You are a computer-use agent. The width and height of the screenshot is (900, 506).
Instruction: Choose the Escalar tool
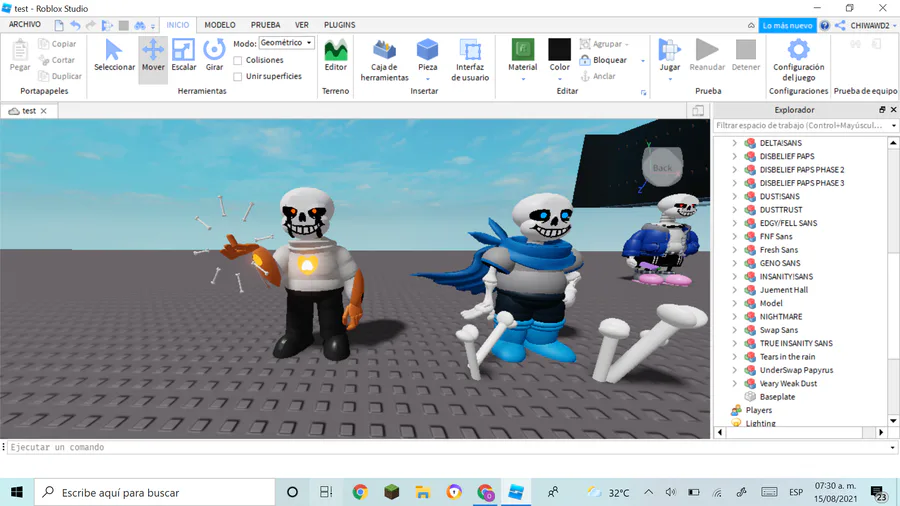click(x=184, y=56)
